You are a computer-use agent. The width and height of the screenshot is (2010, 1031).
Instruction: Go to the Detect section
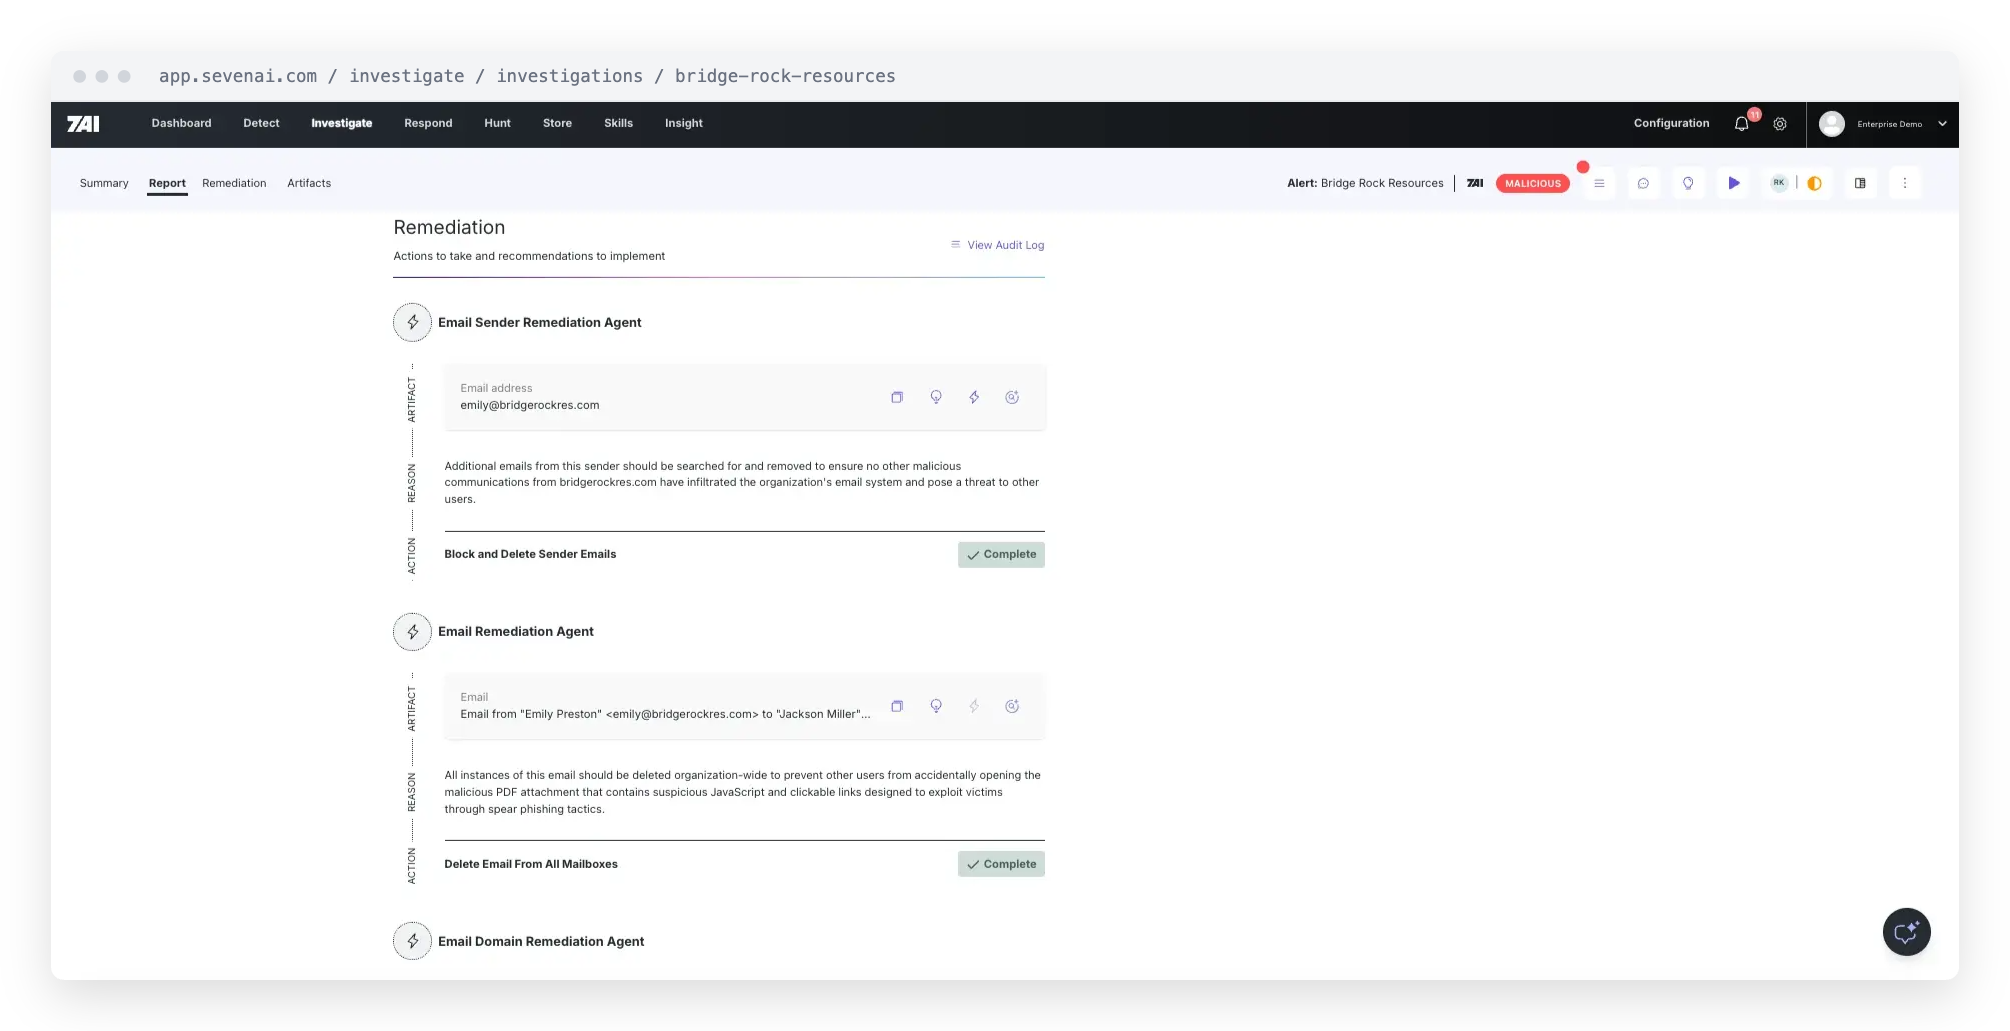261,123
